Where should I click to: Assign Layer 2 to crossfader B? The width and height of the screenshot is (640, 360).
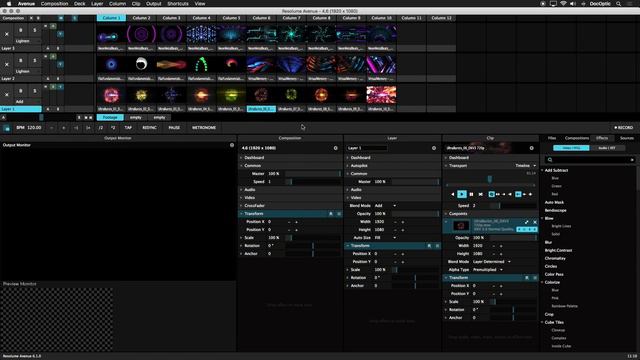click(x=58, y=78)
